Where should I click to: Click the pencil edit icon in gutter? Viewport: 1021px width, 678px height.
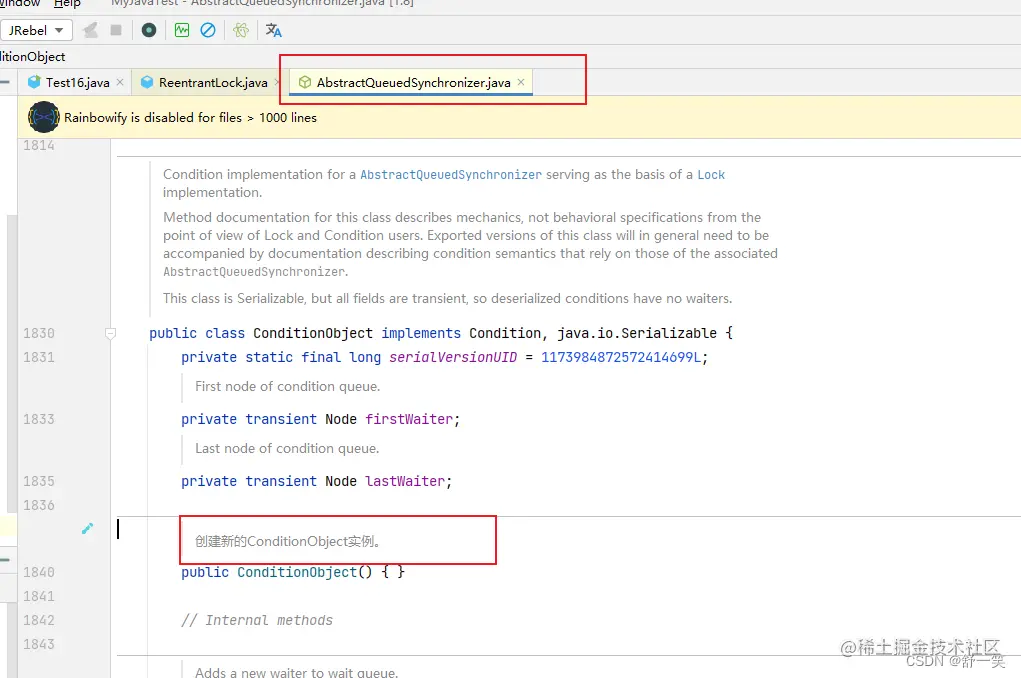tap(87, 528)
